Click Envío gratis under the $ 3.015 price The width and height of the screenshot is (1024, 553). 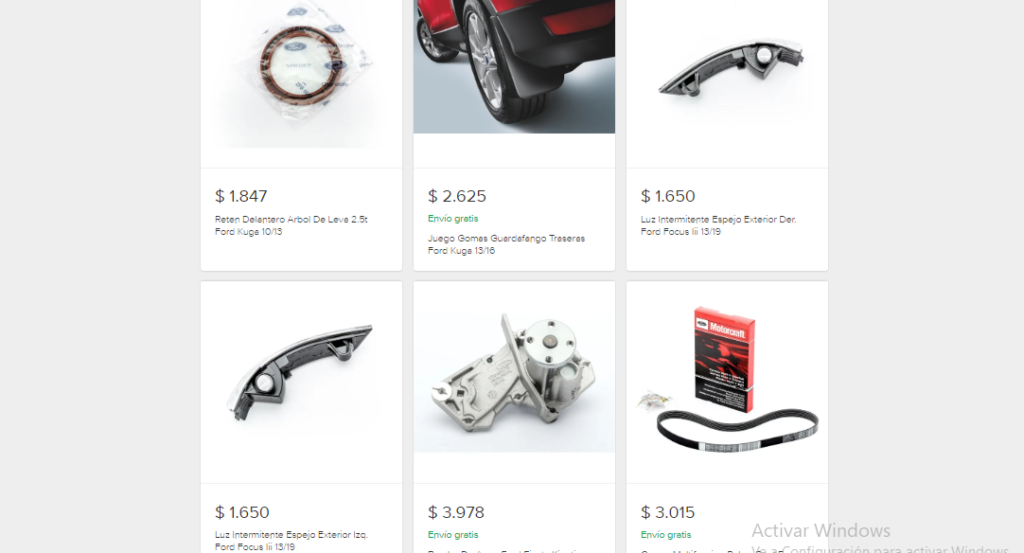pos(666,535)
